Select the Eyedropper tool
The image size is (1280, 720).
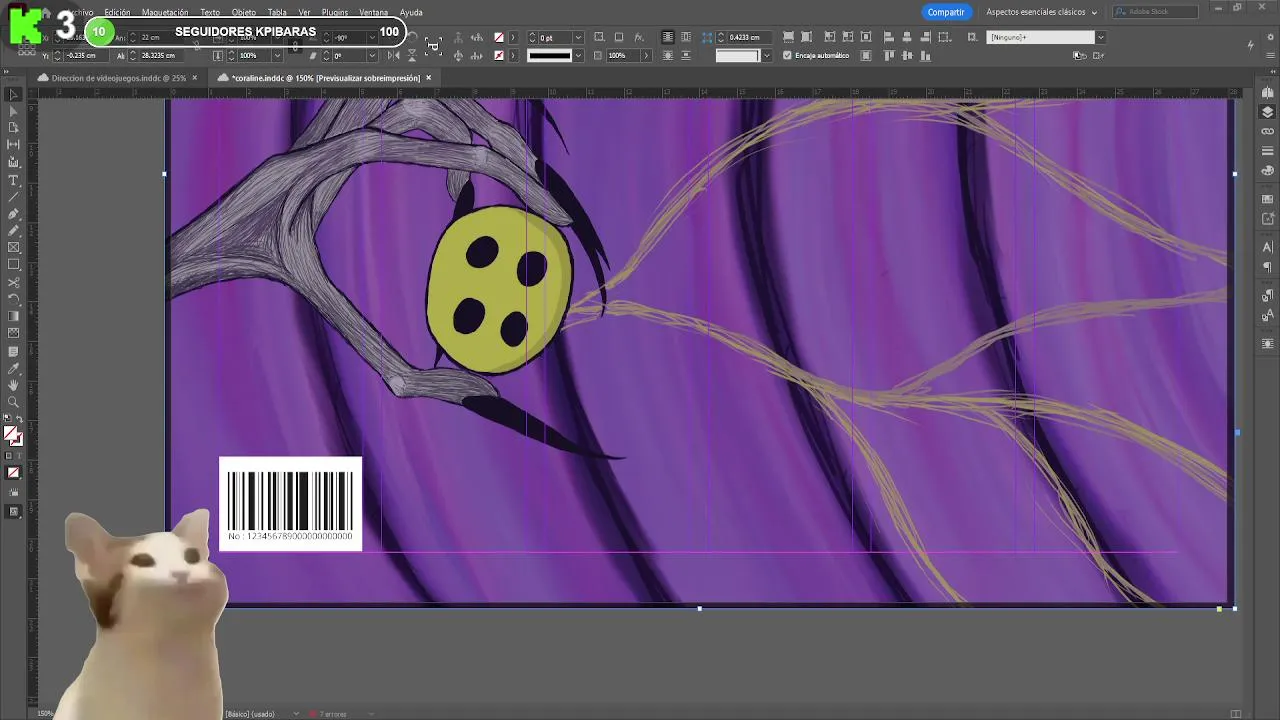pyautogui.click(x=13, y=368)
